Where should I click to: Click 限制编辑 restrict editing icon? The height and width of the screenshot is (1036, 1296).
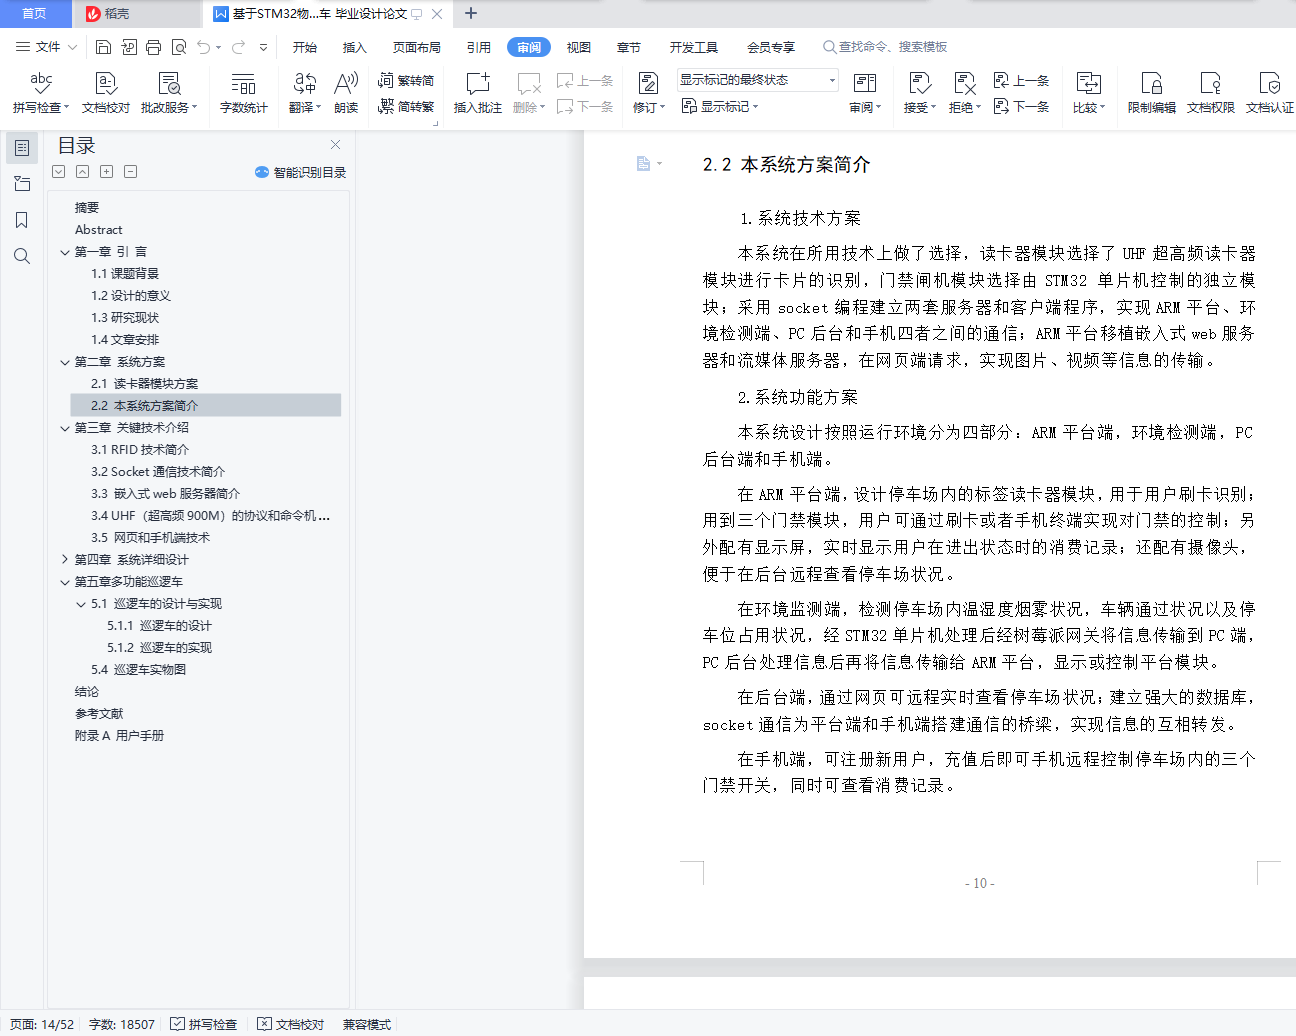(x=1152, y=93)
